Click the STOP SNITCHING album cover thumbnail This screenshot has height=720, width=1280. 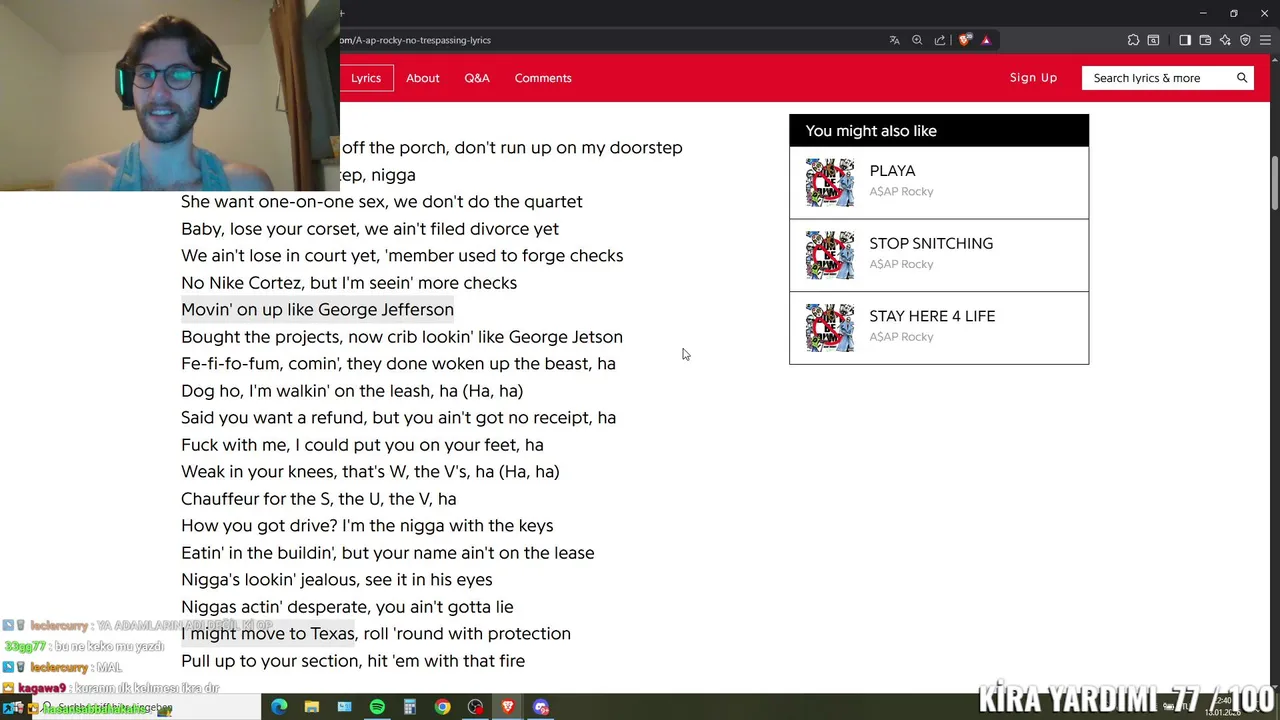830,255
